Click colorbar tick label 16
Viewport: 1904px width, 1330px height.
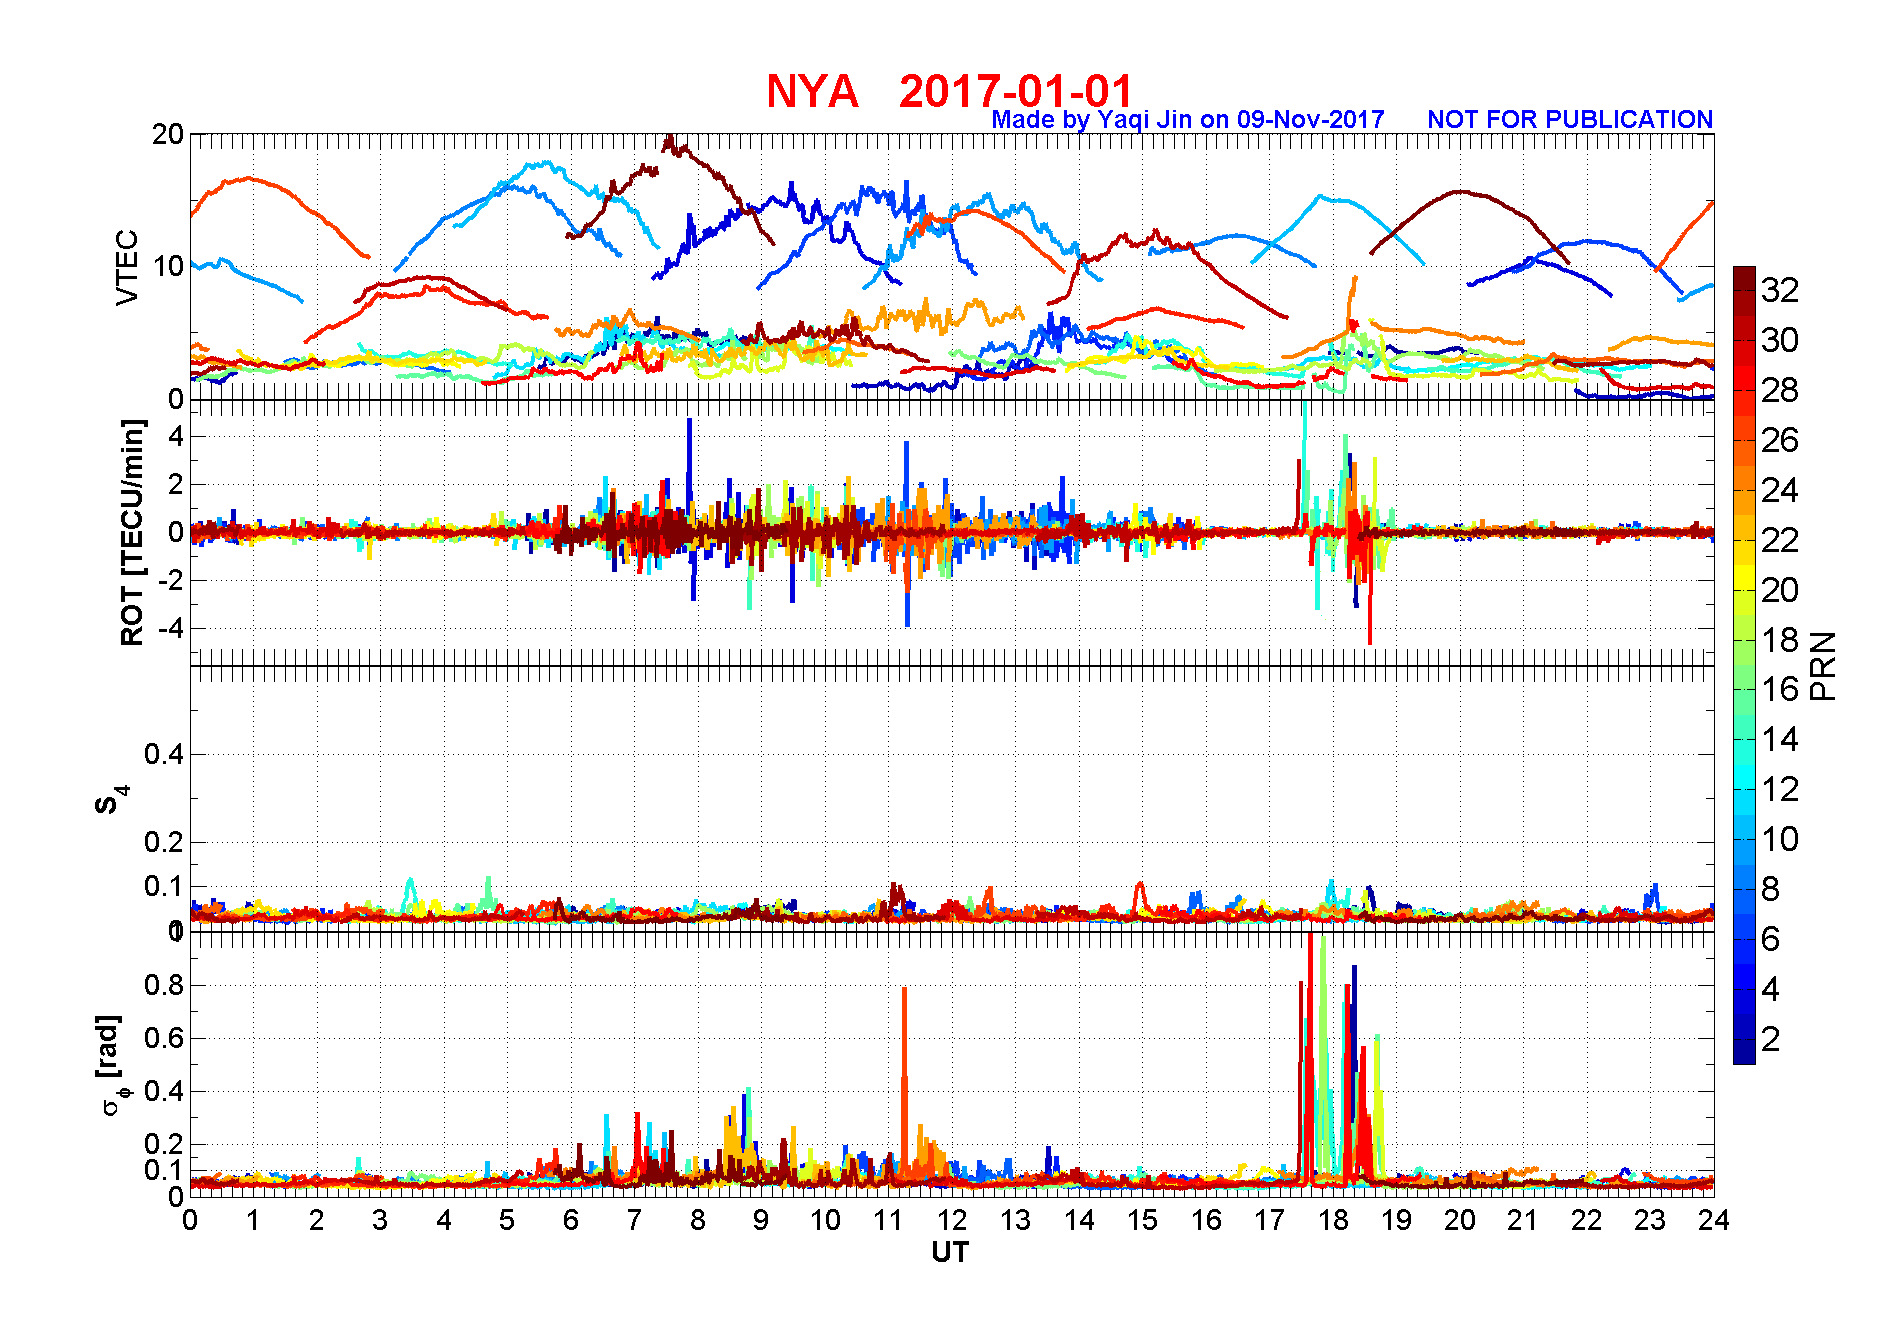pyautogui.click(x=1780, y=689)
